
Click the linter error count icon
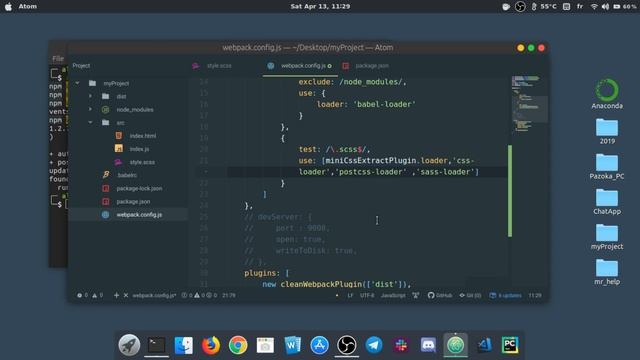[79, 295]
